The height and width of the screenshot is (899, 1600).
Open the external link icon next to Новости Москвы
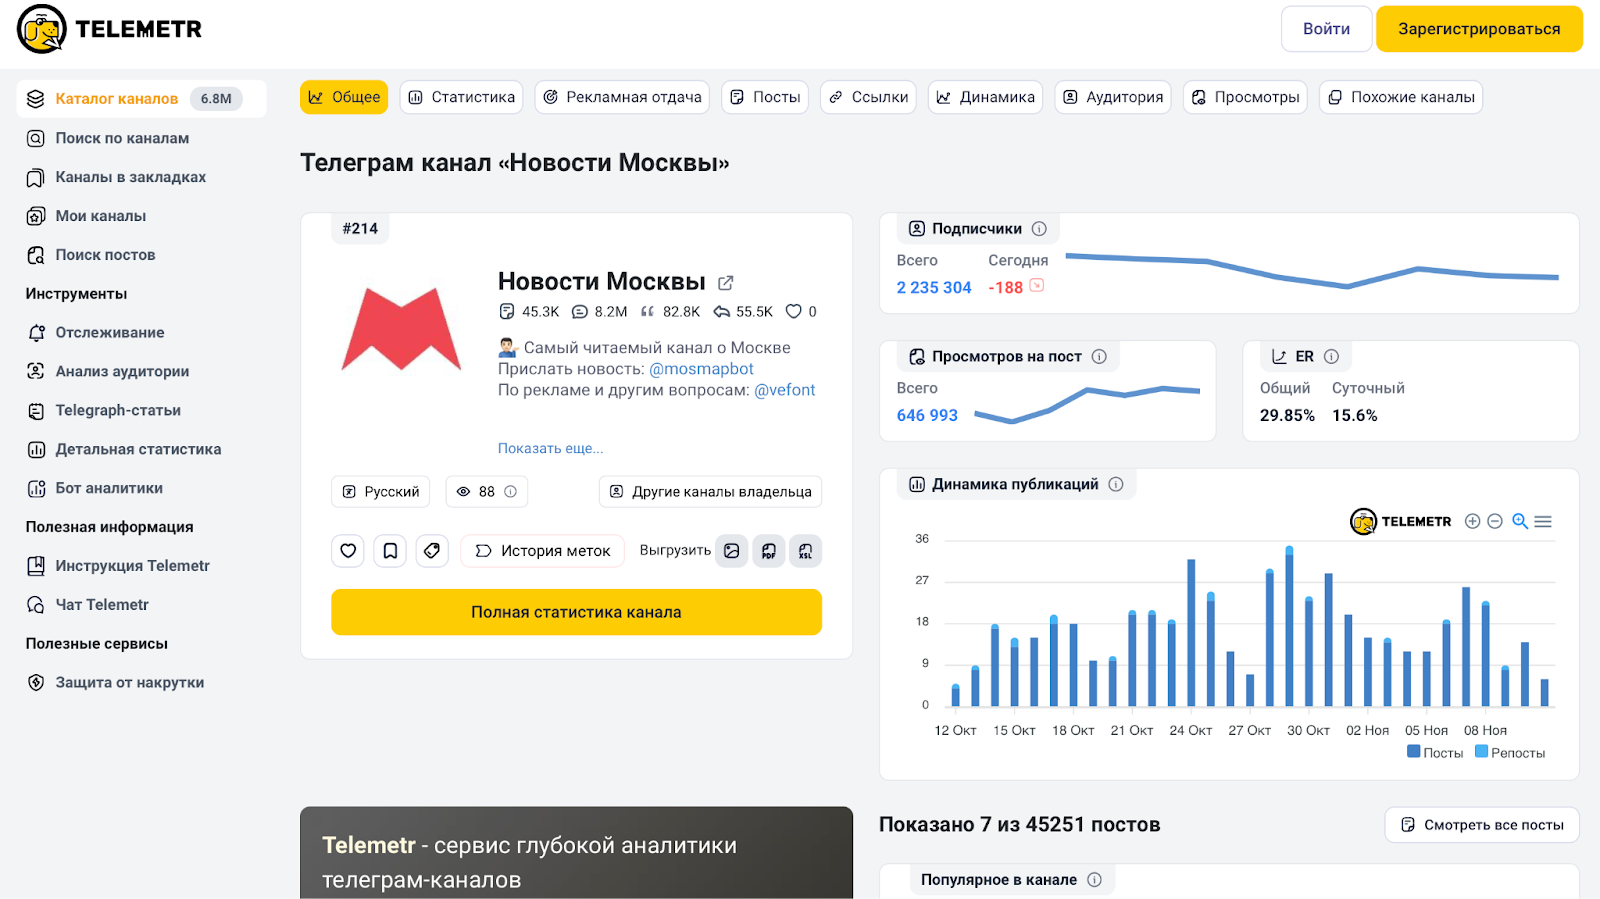[x=726, y=283]
